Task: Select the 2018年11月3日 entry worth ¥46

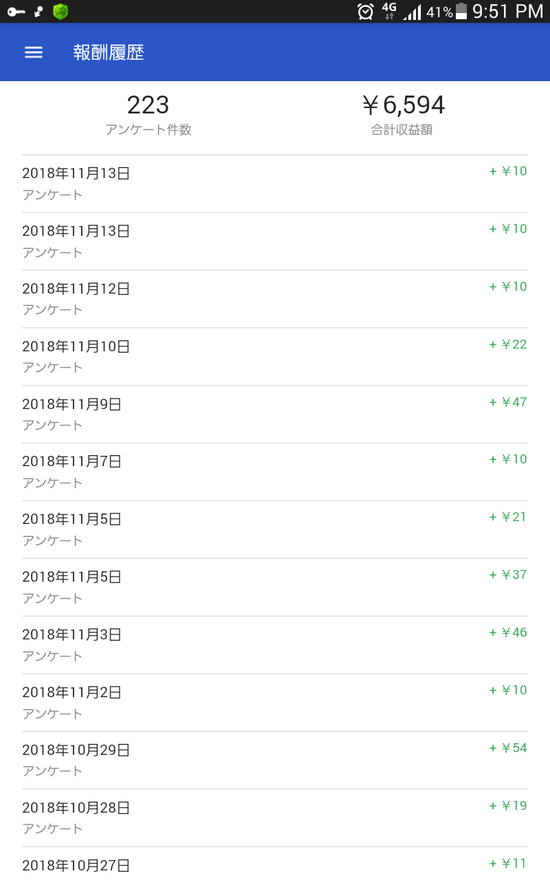Action: point(275,645)
